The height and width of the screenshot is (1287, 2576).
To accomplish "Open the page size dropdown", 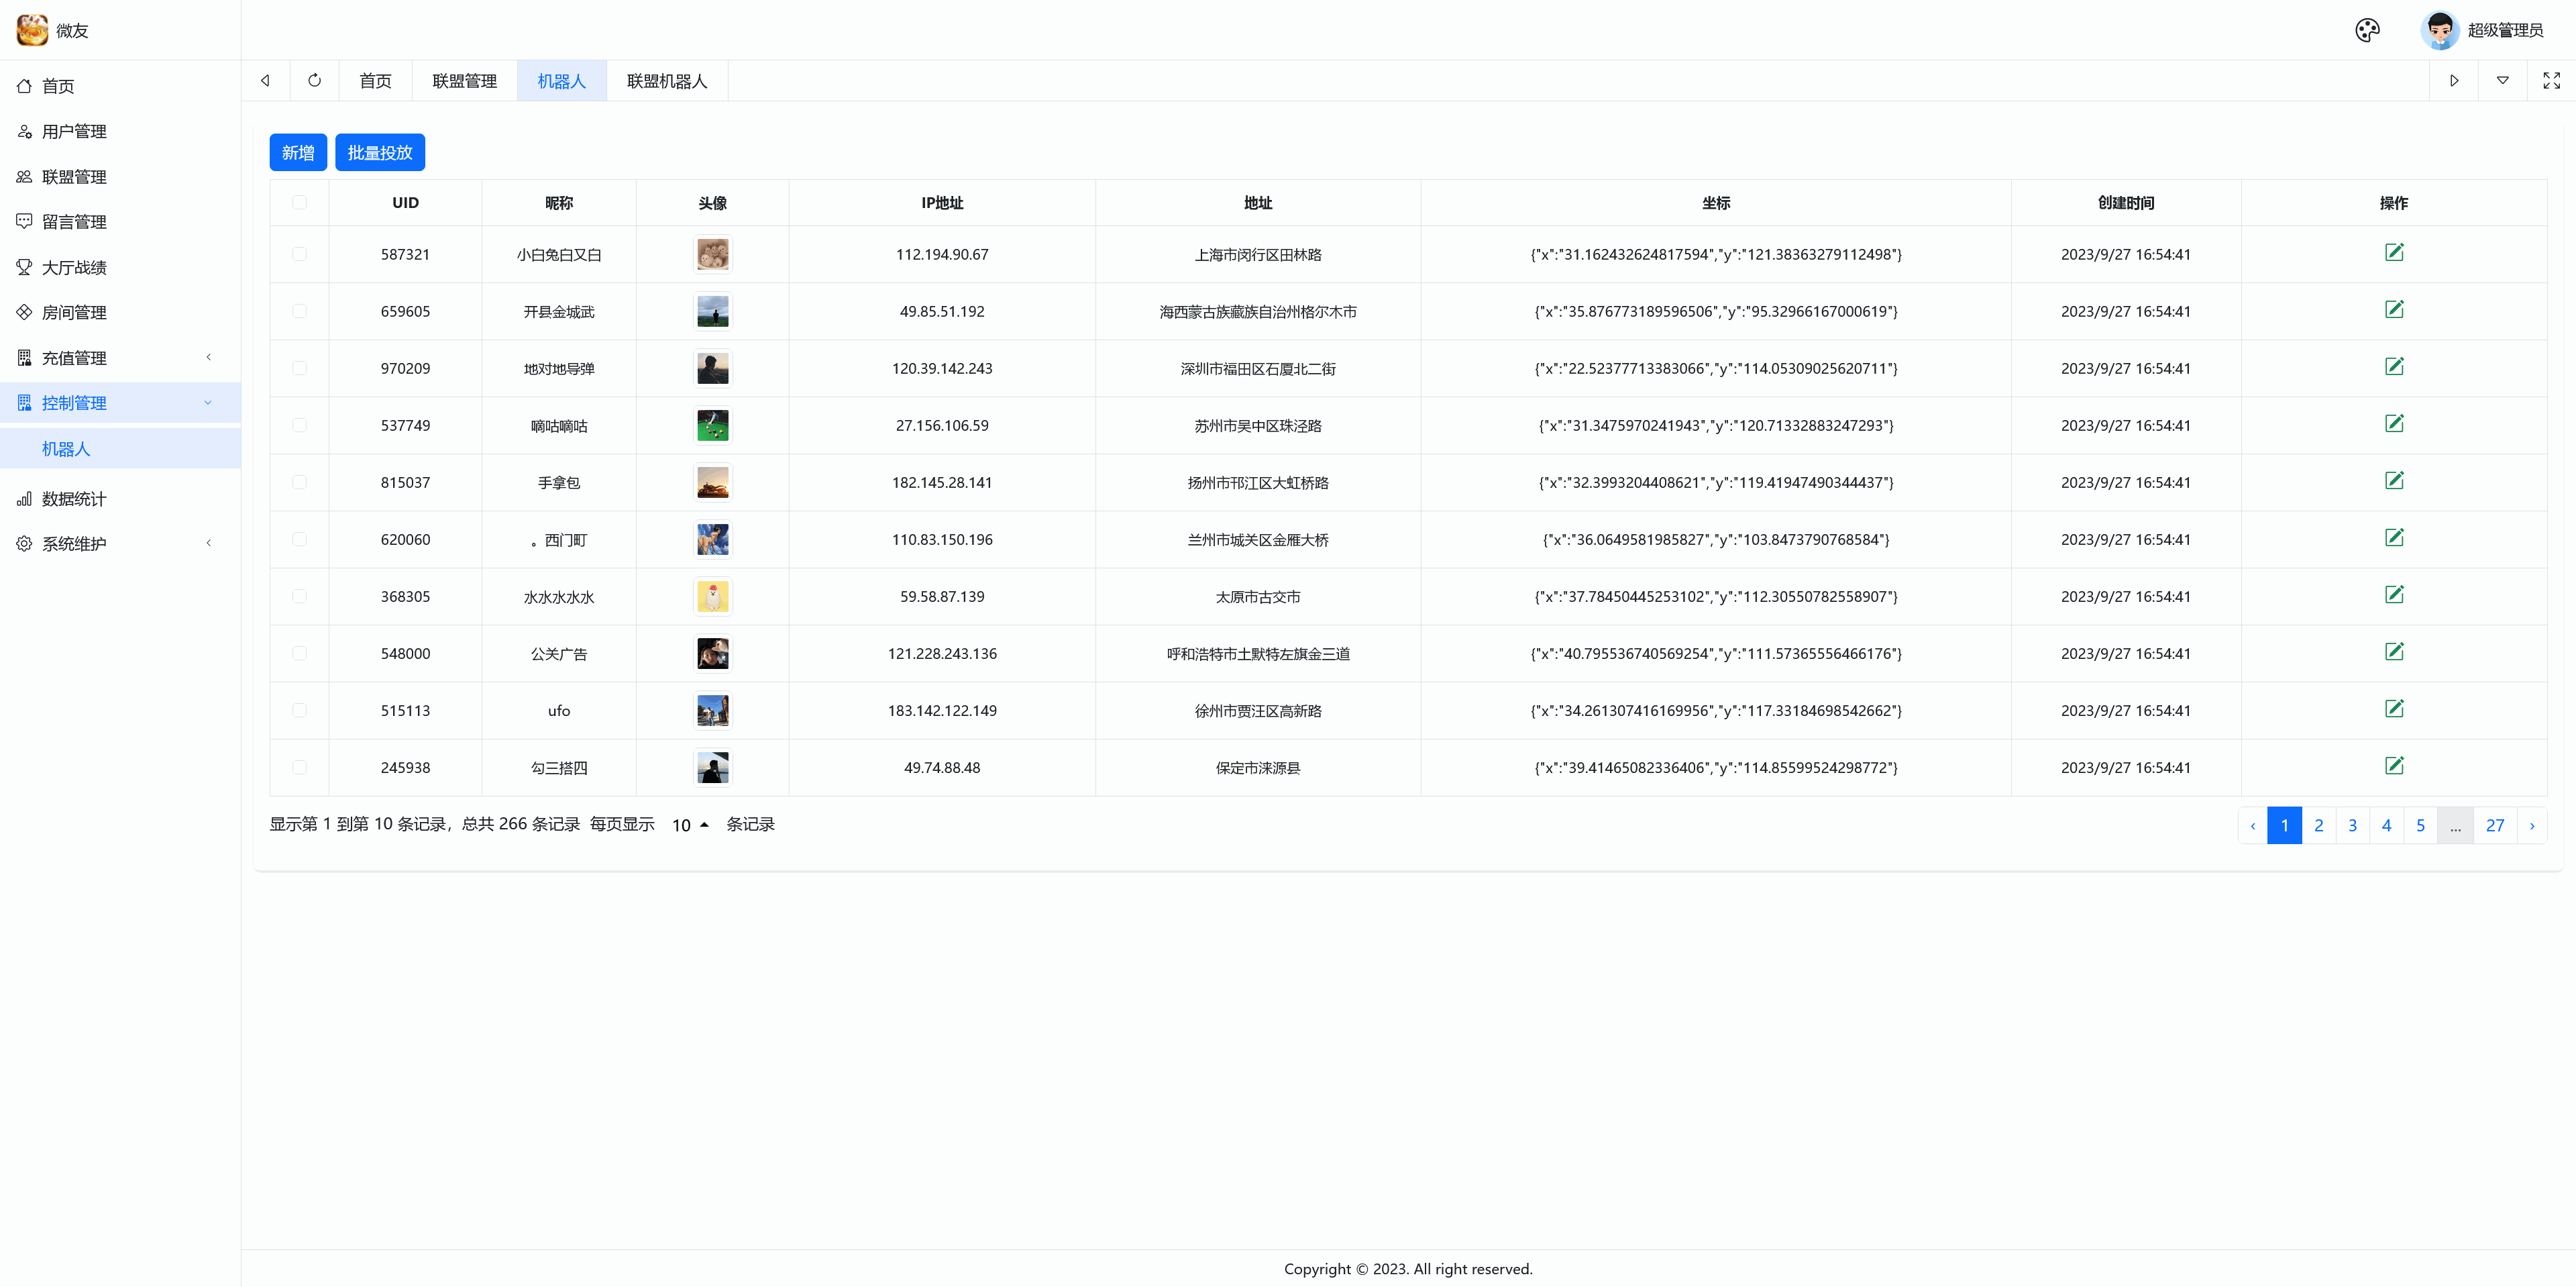I will click(x=690, y=825).
